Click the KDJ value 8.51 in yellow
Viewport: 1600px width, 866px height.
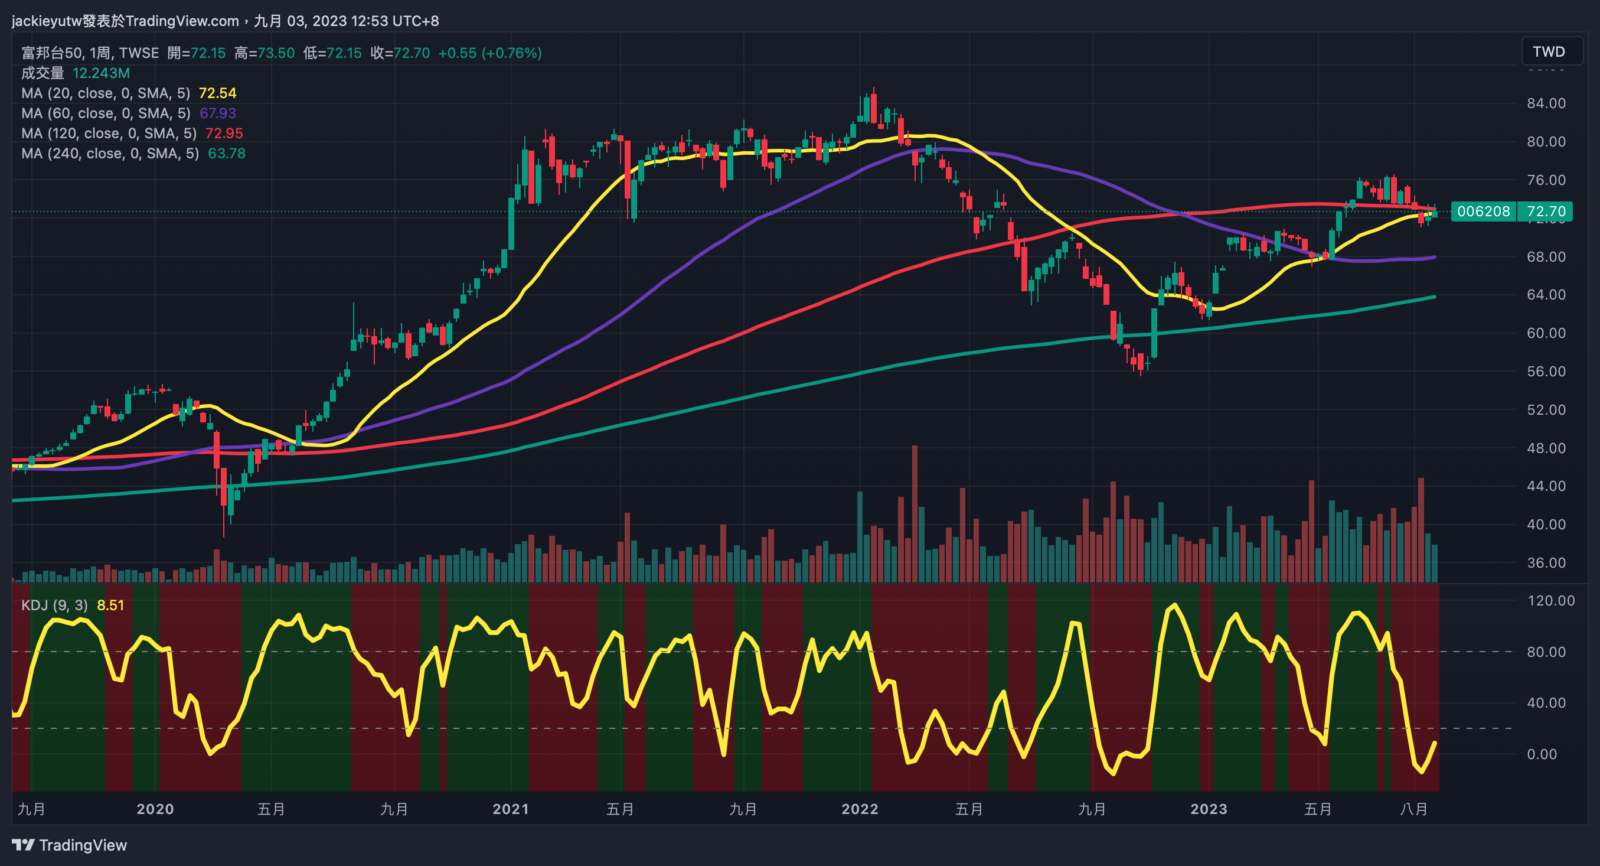(111, 605)
